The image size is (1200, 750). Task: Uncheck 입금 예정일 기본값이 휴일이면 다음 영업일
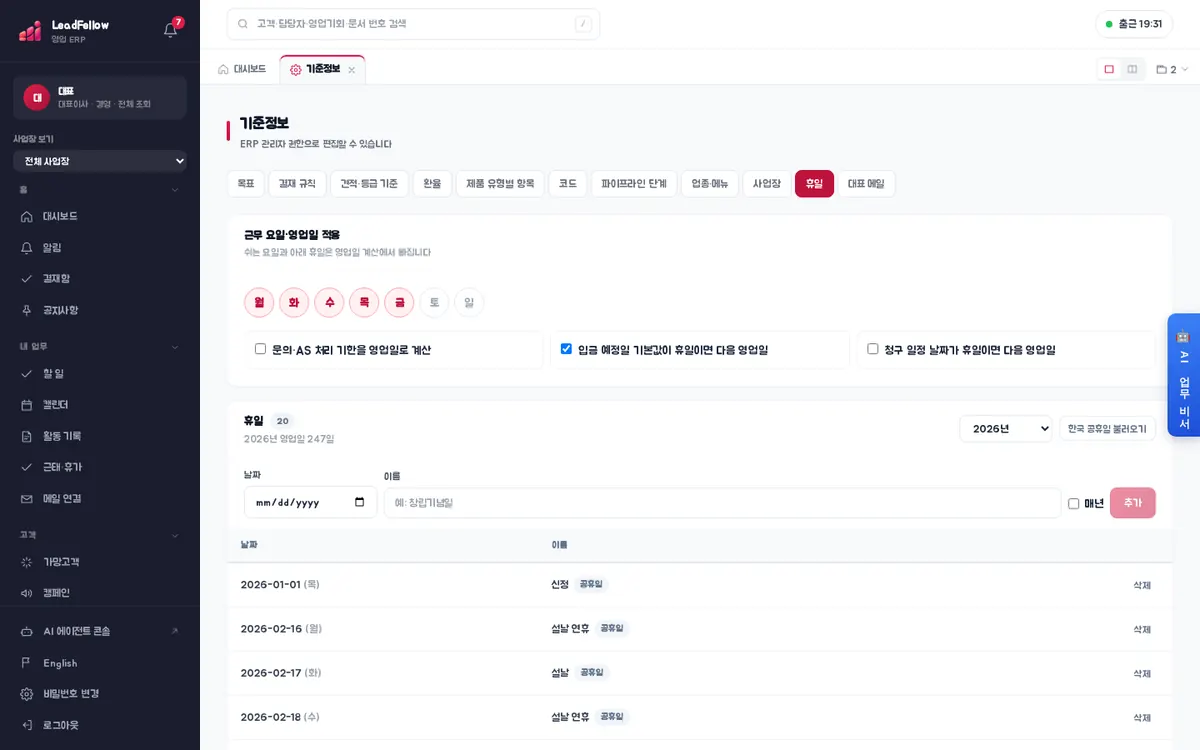(566, 349)
